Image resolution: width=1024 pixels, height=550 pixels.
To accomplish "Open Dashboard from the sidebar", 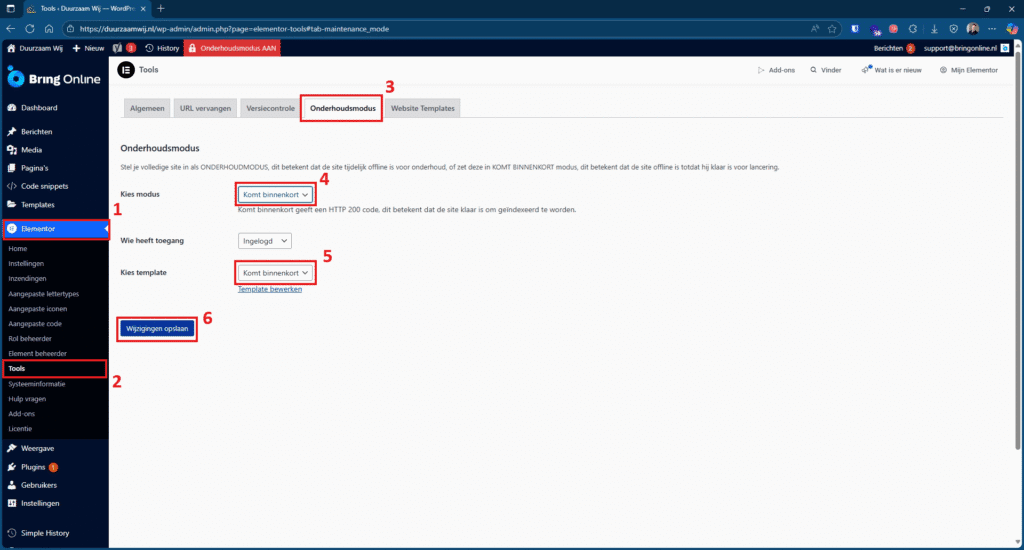I will [39, 107].
